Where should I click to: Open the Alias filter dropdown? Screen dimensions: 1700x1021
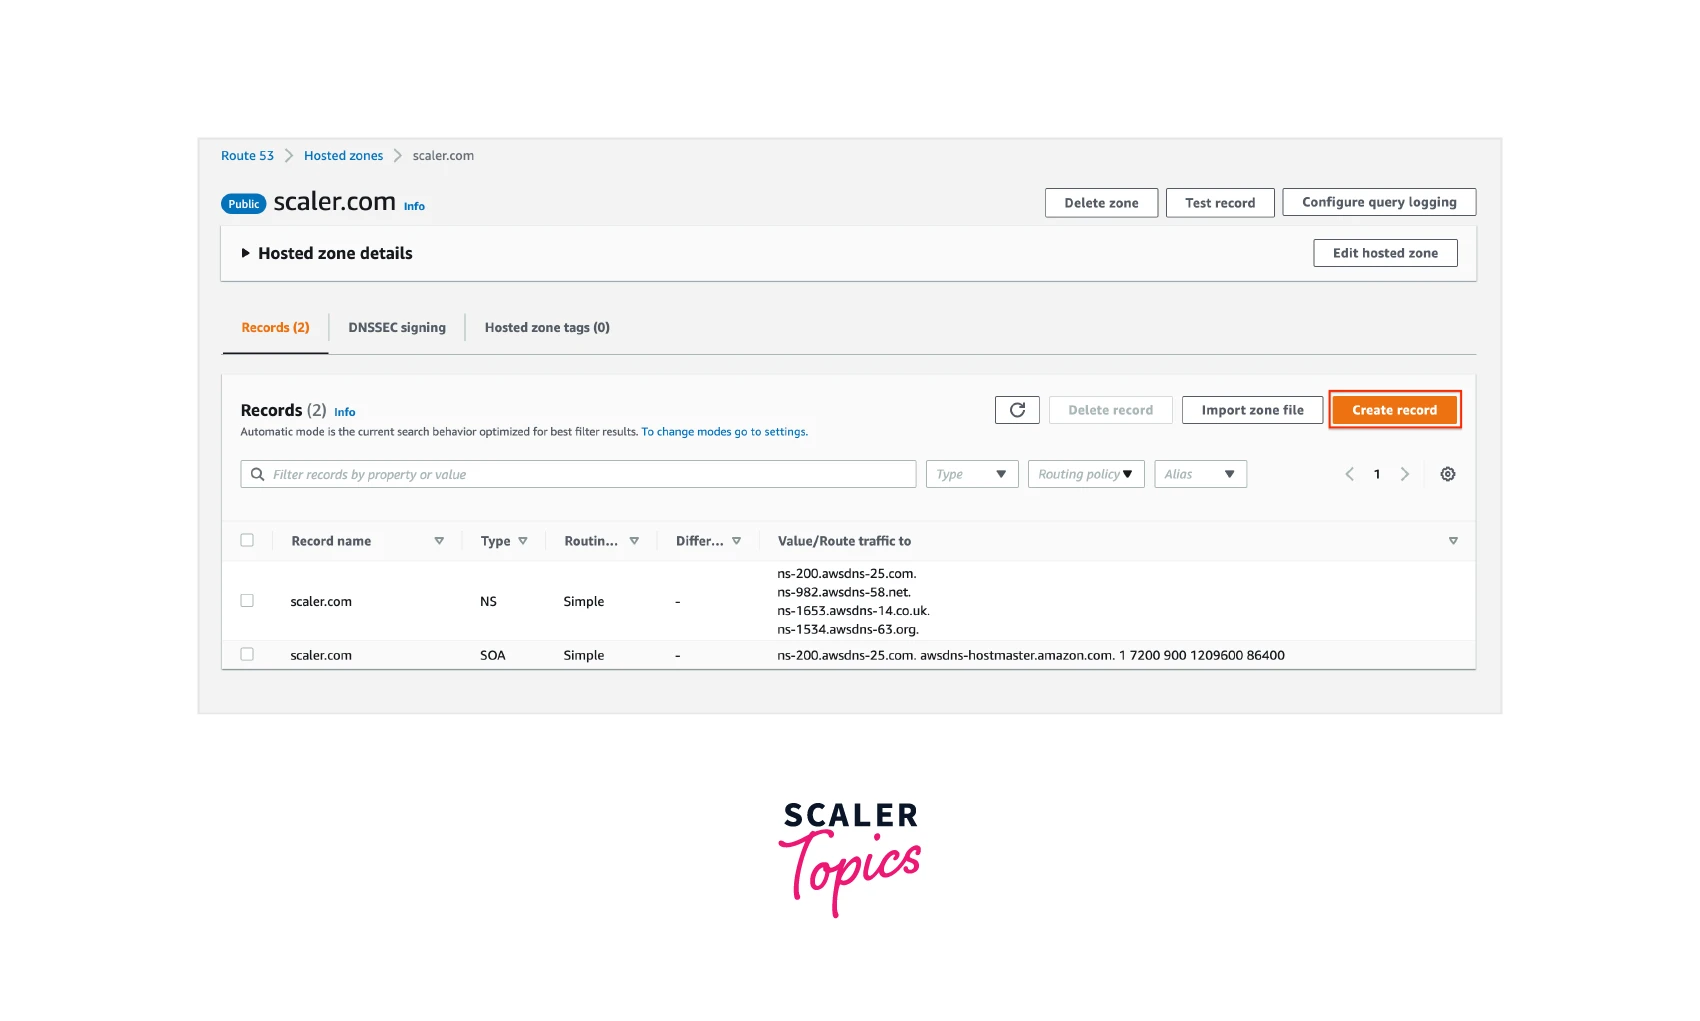(1200, 474)
